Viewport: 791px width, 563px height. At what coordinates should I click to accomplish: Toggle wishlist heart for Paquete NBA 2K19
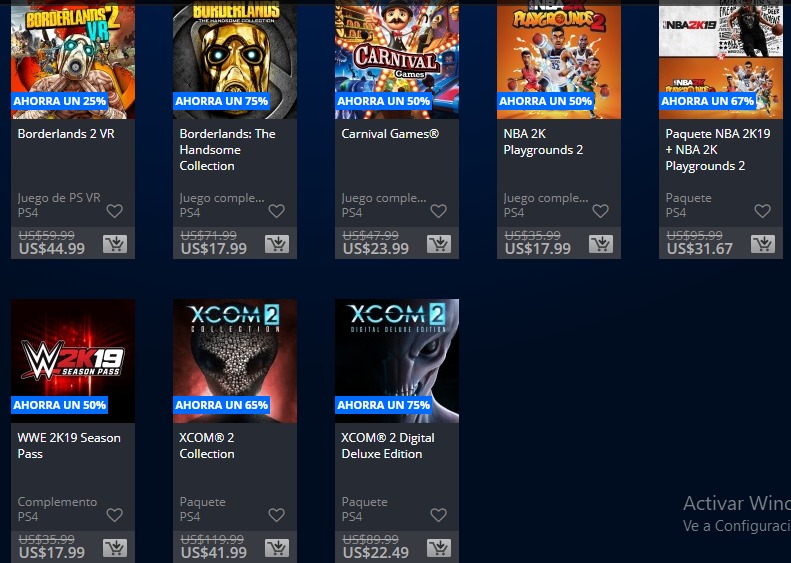(x=762, y=211)
